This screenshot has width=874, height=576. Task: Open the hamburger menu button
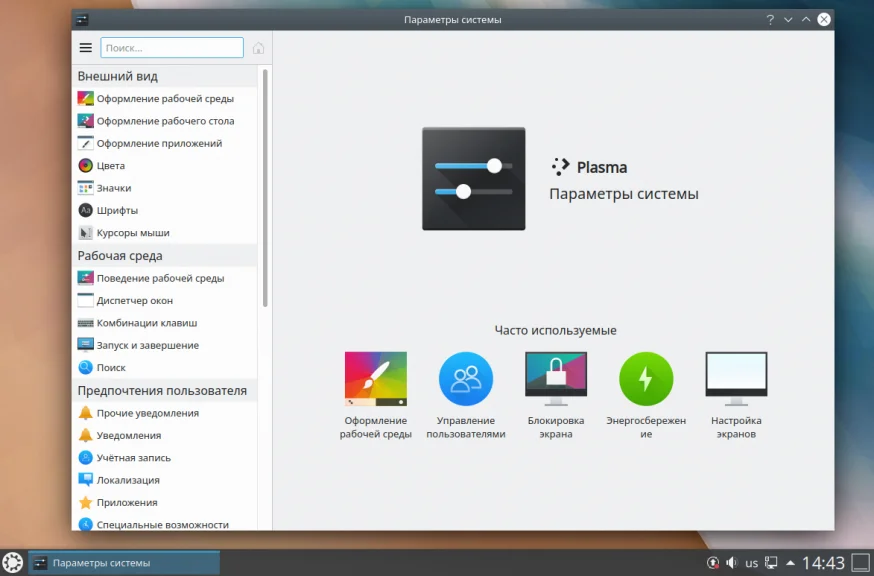pos(85,48)
